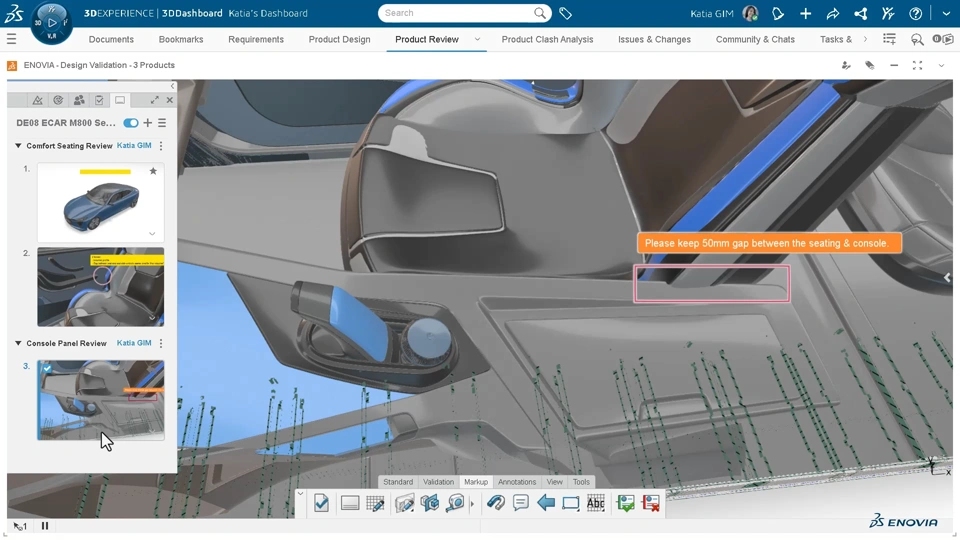Collapse the side panel with the left chevron
960x540 pixels.
pos(172,86)
